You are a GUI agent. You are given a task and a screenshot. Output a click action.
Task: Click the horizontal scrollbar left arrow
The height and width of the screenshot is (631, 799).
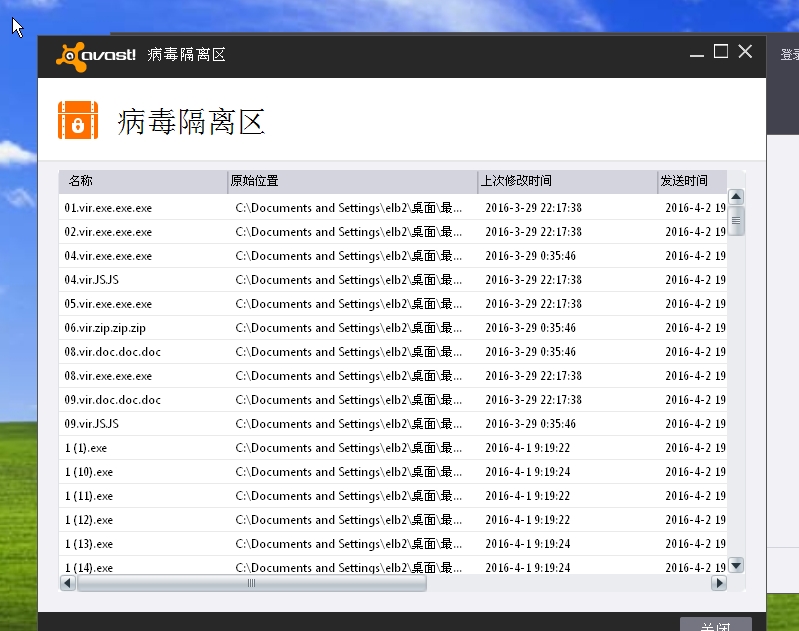click(68, 583)
